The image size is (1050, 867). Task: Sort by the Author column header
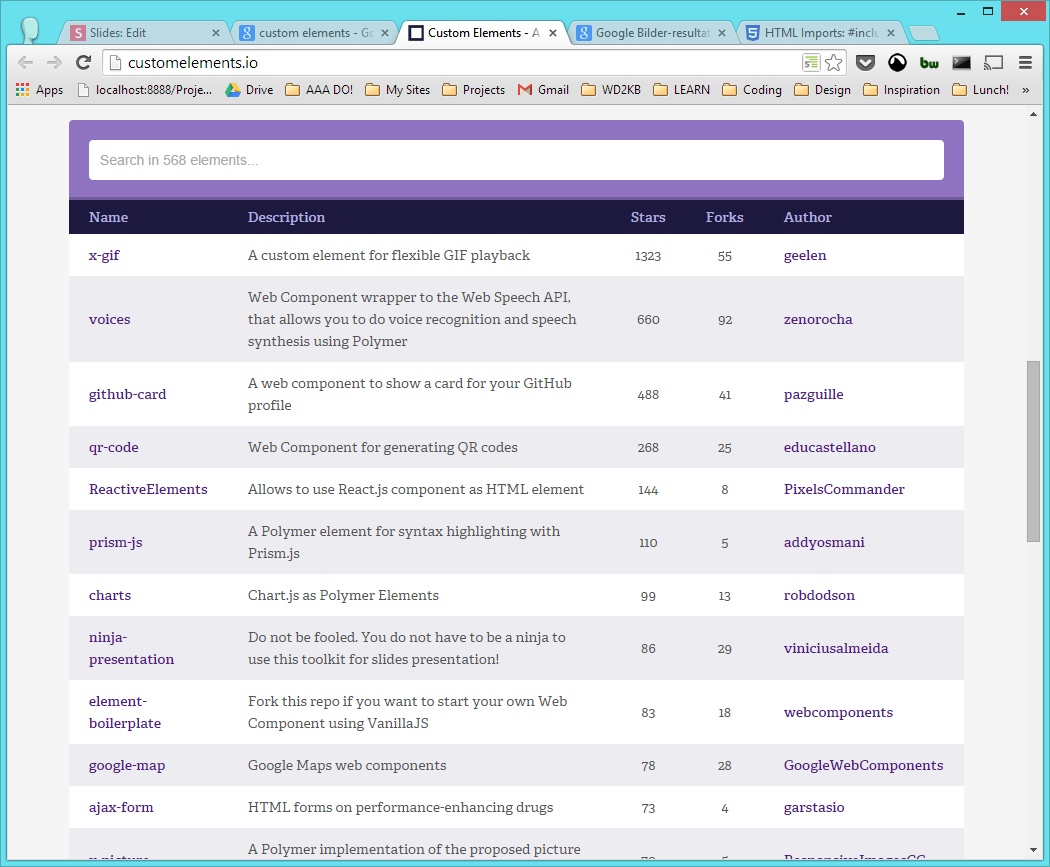[x=808, y=217]
